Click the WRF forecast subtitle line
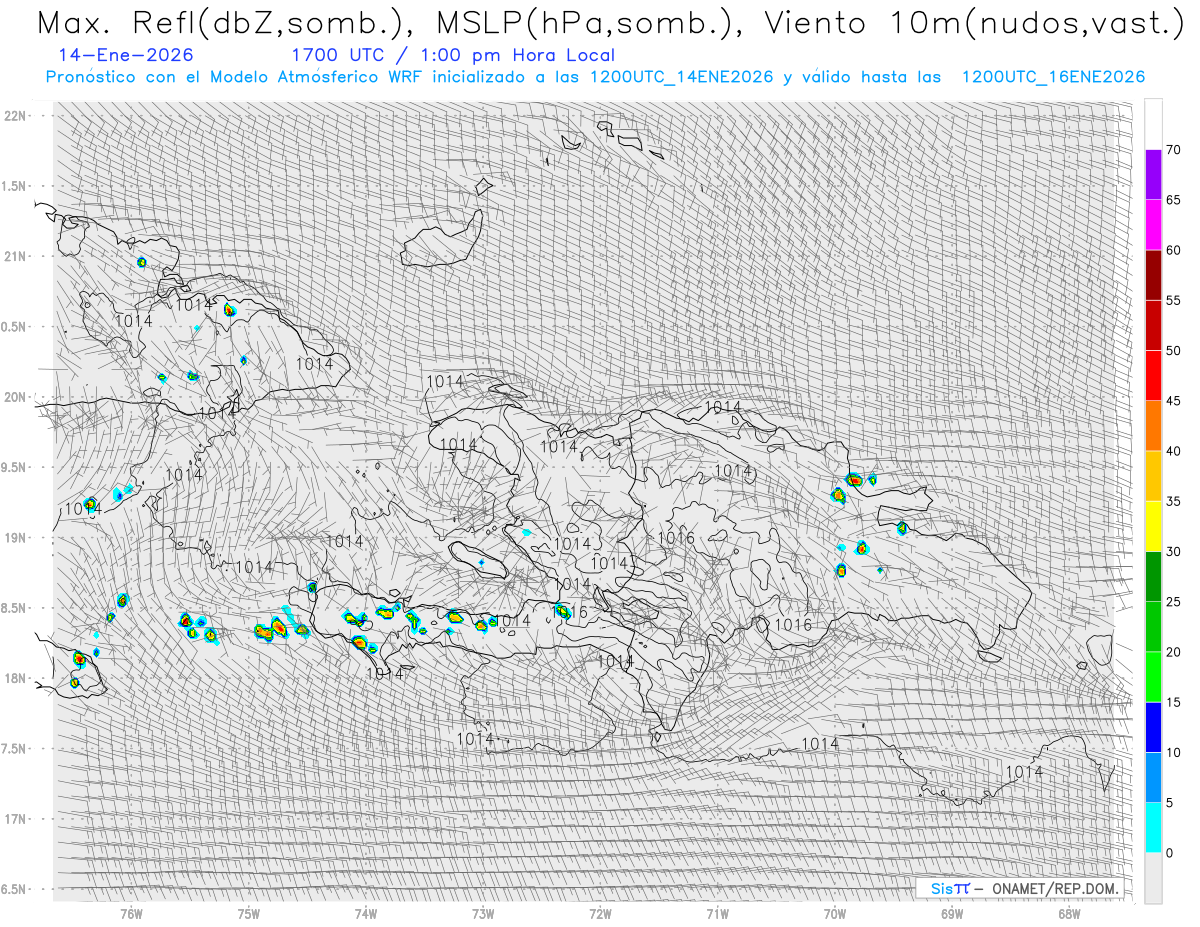This screenshot has width=1200, height=927. [x=595, y=77]
